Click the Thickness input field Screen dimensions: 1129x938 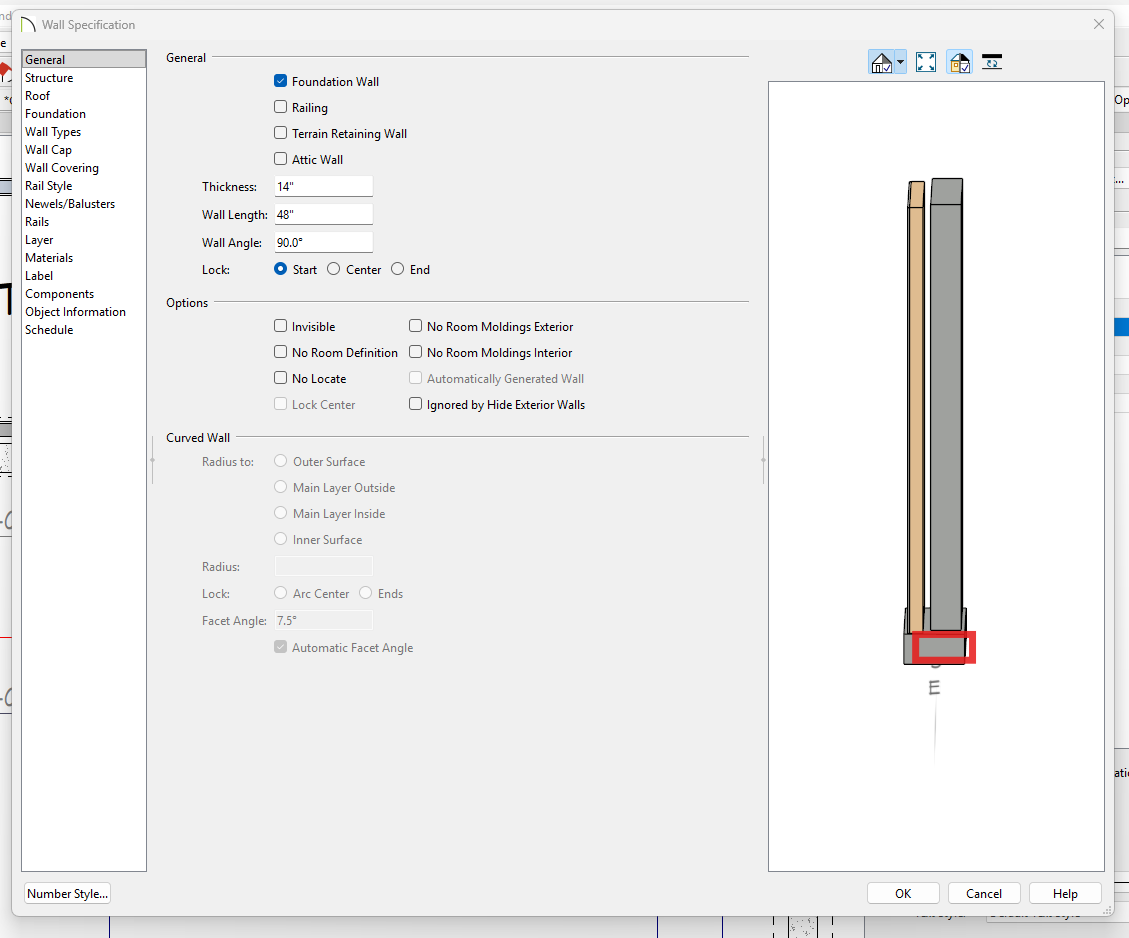tap(323, 187)
